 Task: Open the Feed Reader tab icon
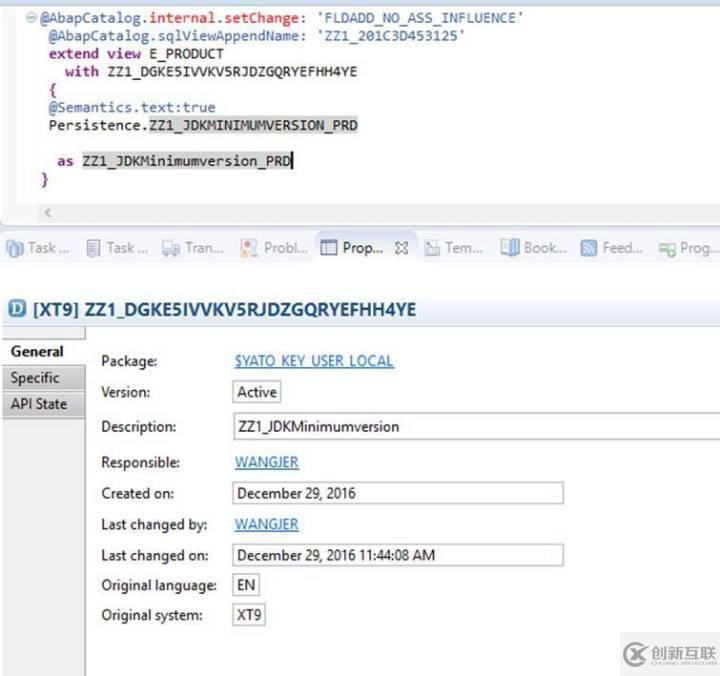click(x=589, y=248)
